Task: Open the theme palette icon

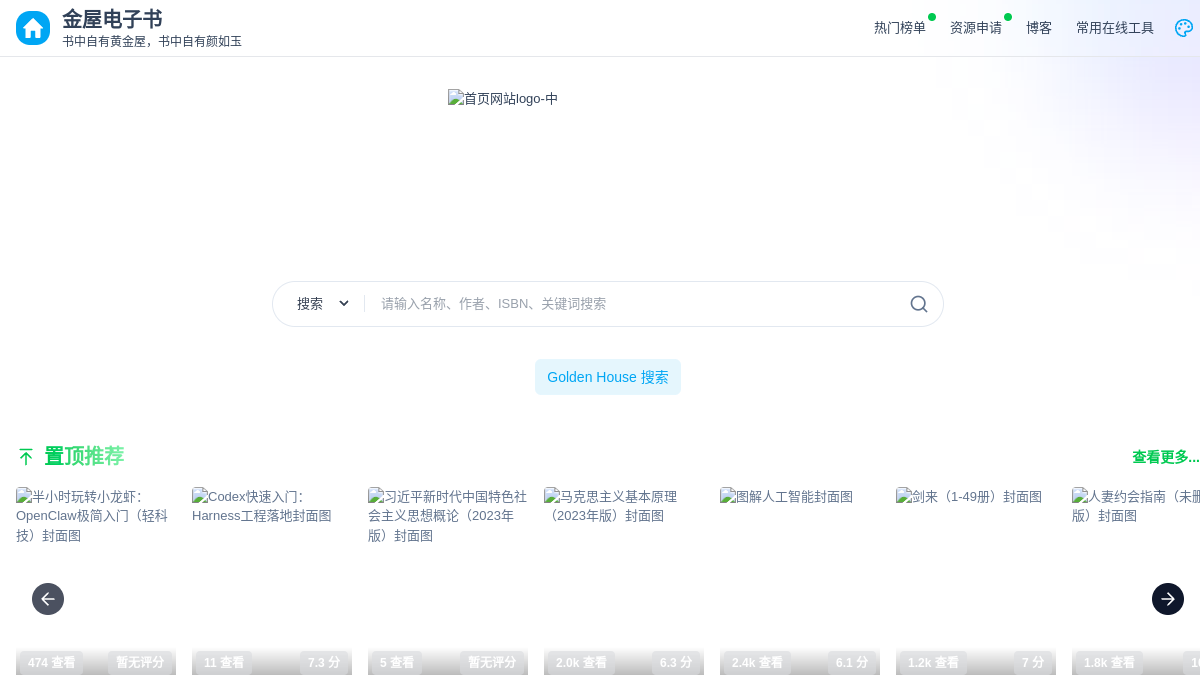Action: (x=1184, y=28)
